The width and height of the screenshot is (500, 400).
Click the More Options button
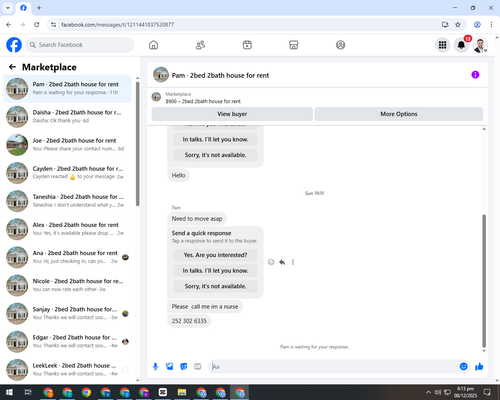[x=399, y=114]
